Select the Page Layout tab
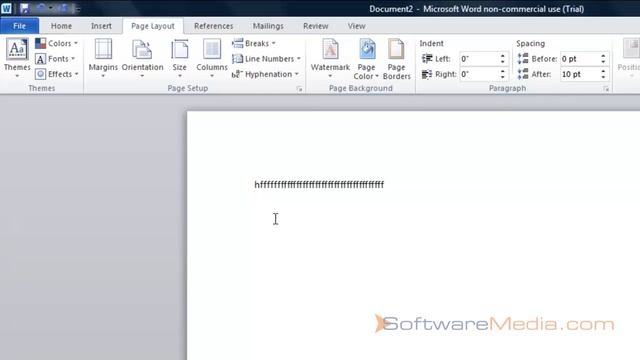This screenshot has height=360, width=640. 153,26
